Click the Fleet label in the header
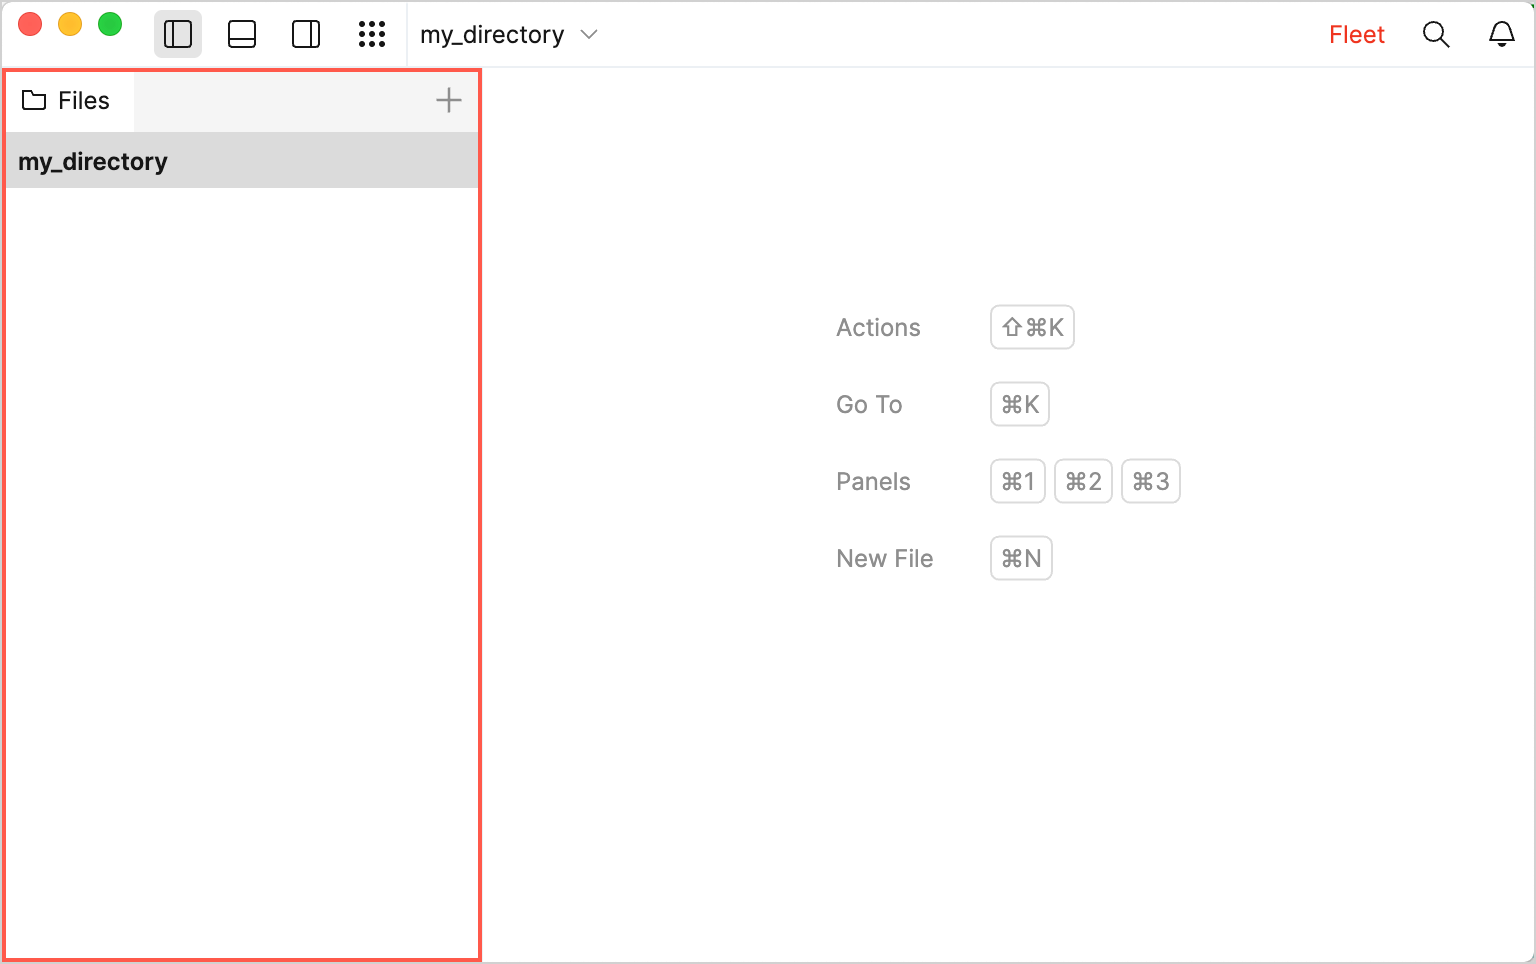Screen dimensions: 1536x964 coord(1356,33)
